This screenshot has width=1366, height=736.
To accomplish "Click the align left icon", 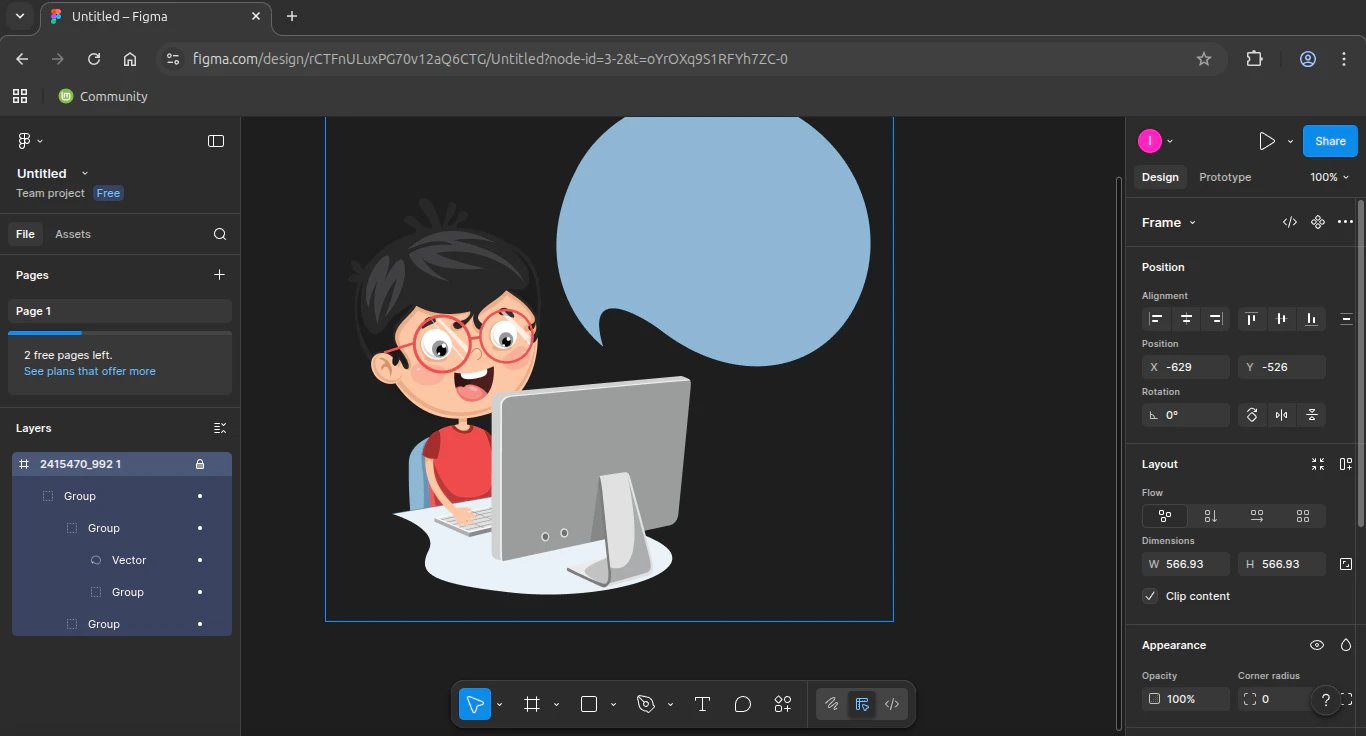I will pyautogui.click(x=1157, y=319).
